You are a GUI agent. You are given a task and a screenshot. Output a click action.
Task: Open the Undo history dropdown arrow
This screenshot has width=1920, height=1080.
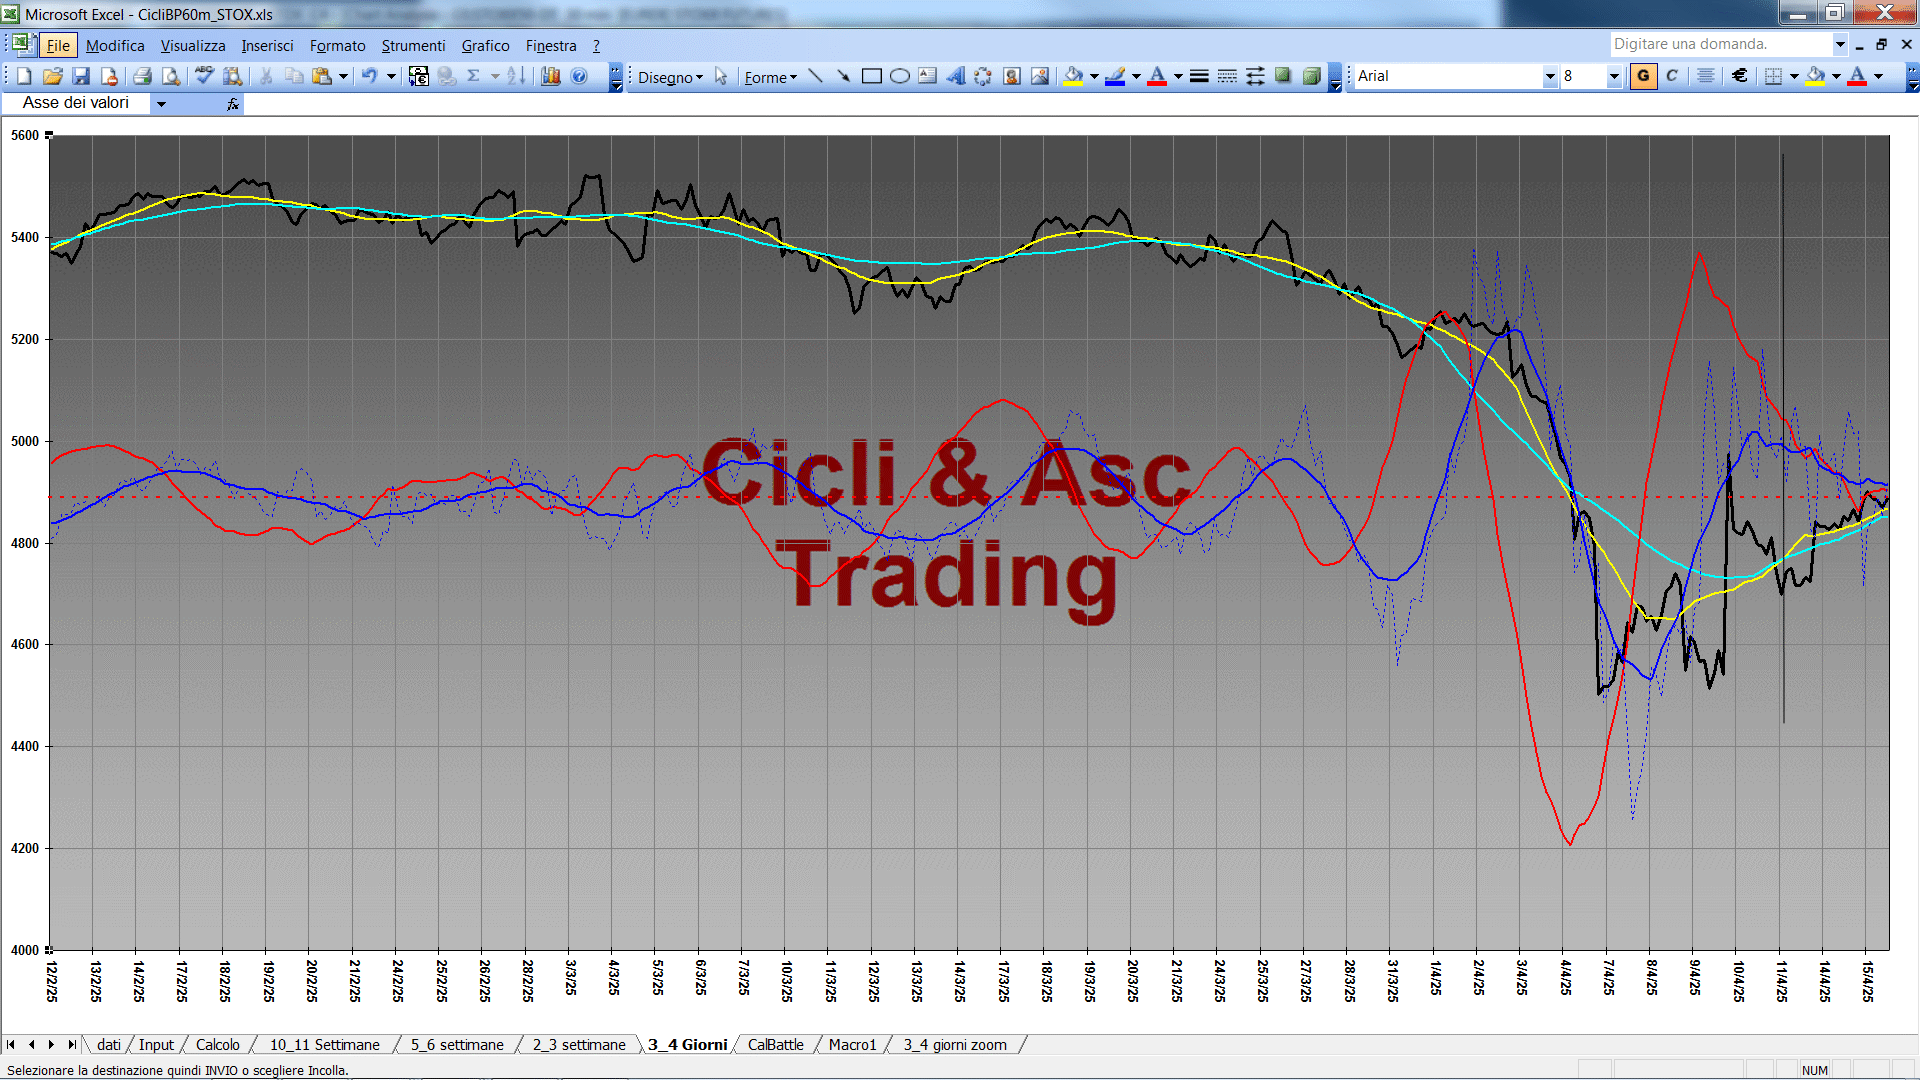coord(391,76)
